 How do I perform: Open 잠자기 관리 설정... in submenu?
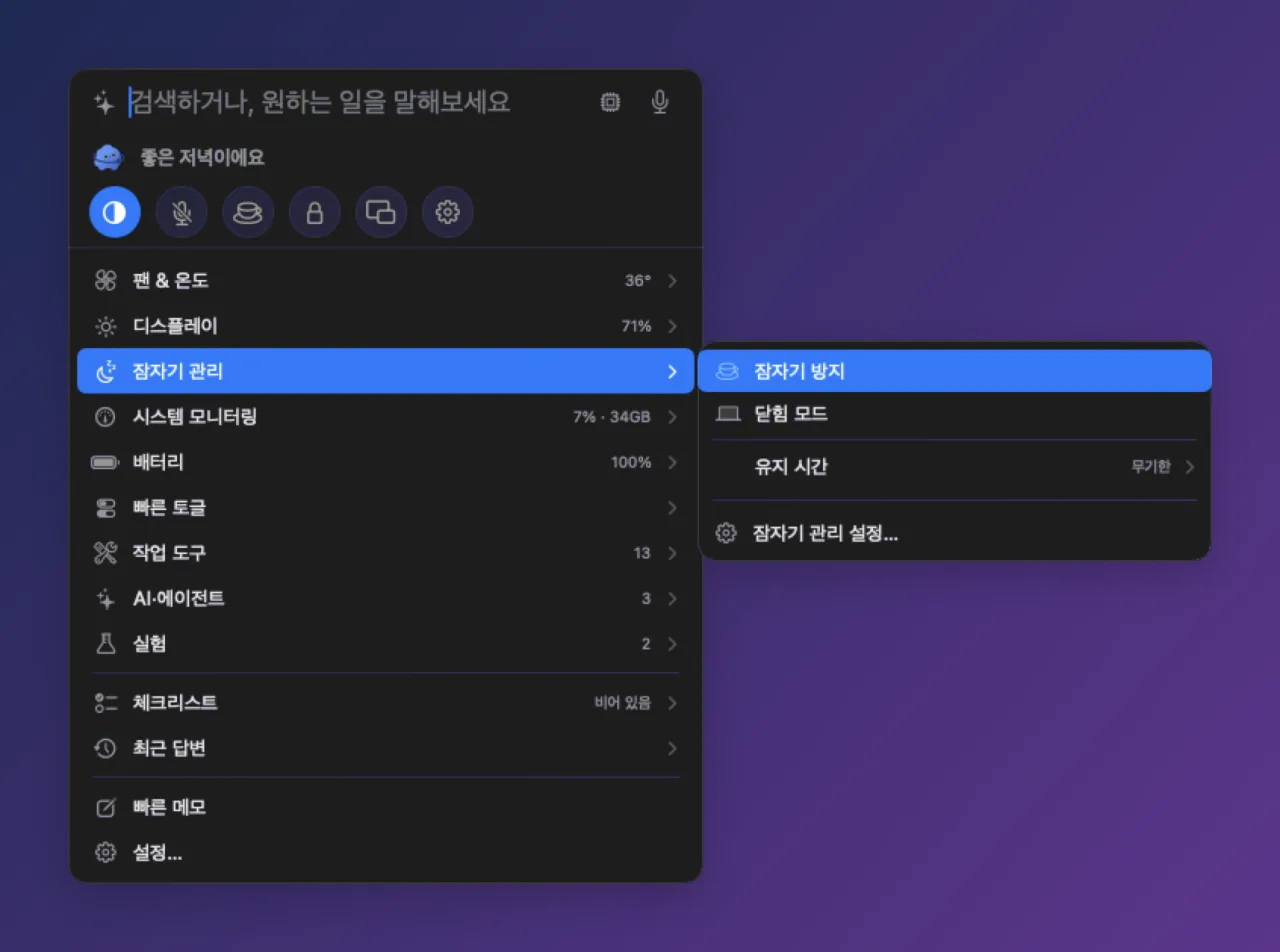click(954, 533)
